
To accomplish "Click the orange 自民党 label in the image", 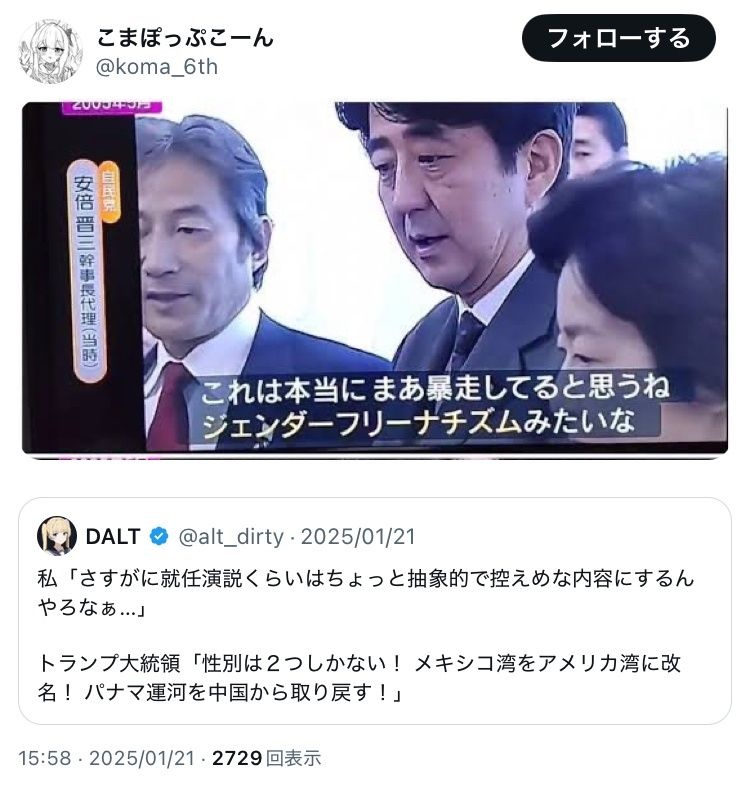I will [x=110, y=191].
